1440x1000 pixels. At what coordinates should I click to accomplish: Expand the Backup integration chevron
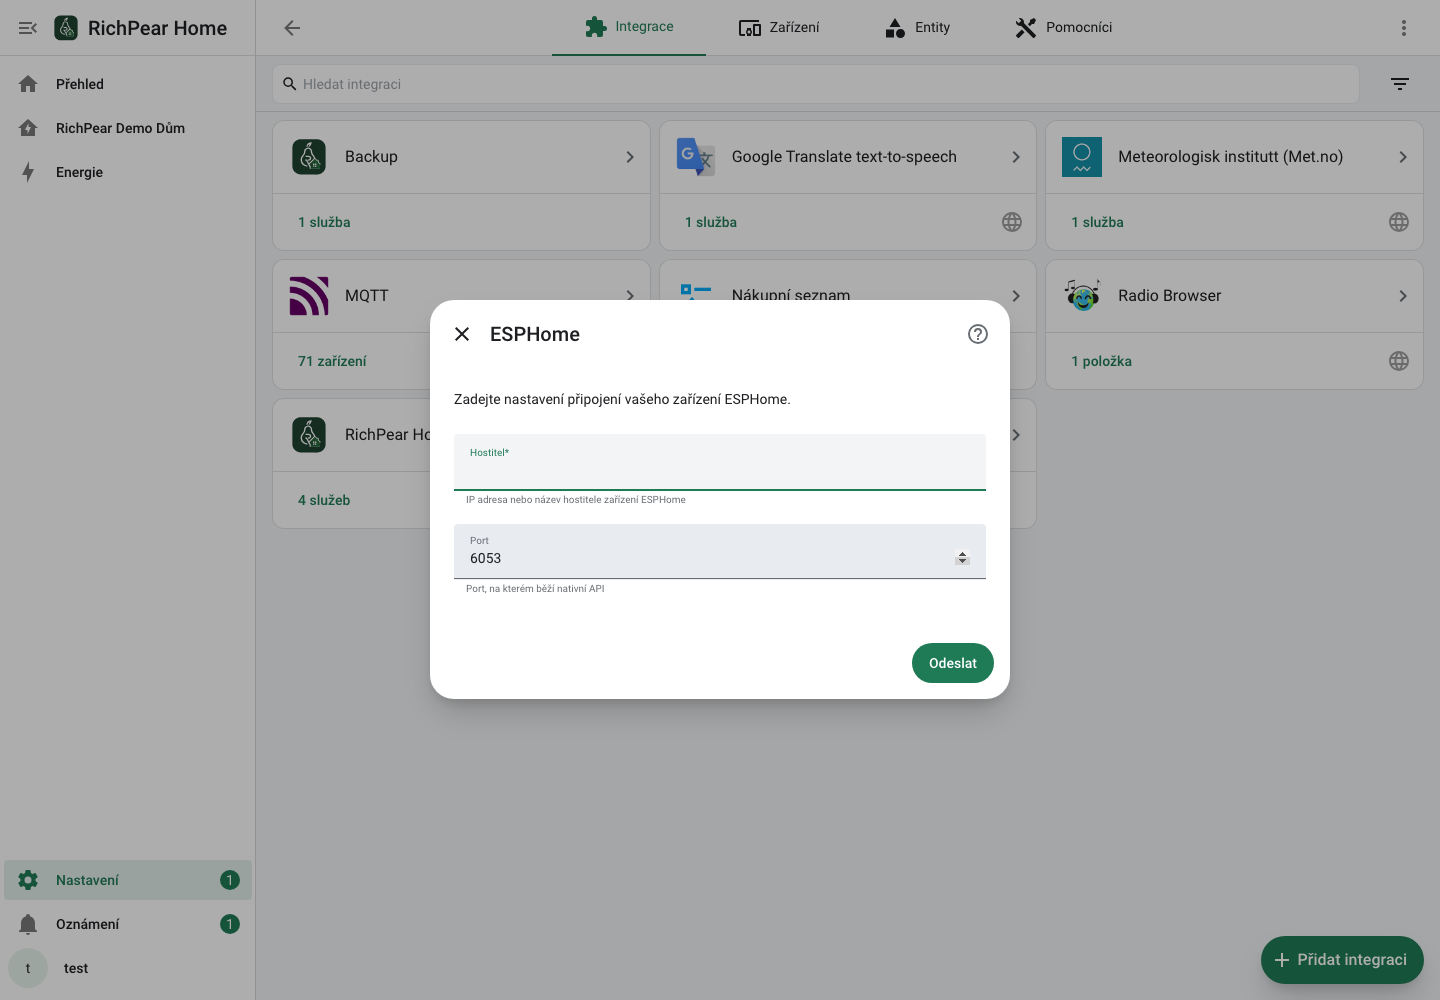pos(630,157)
